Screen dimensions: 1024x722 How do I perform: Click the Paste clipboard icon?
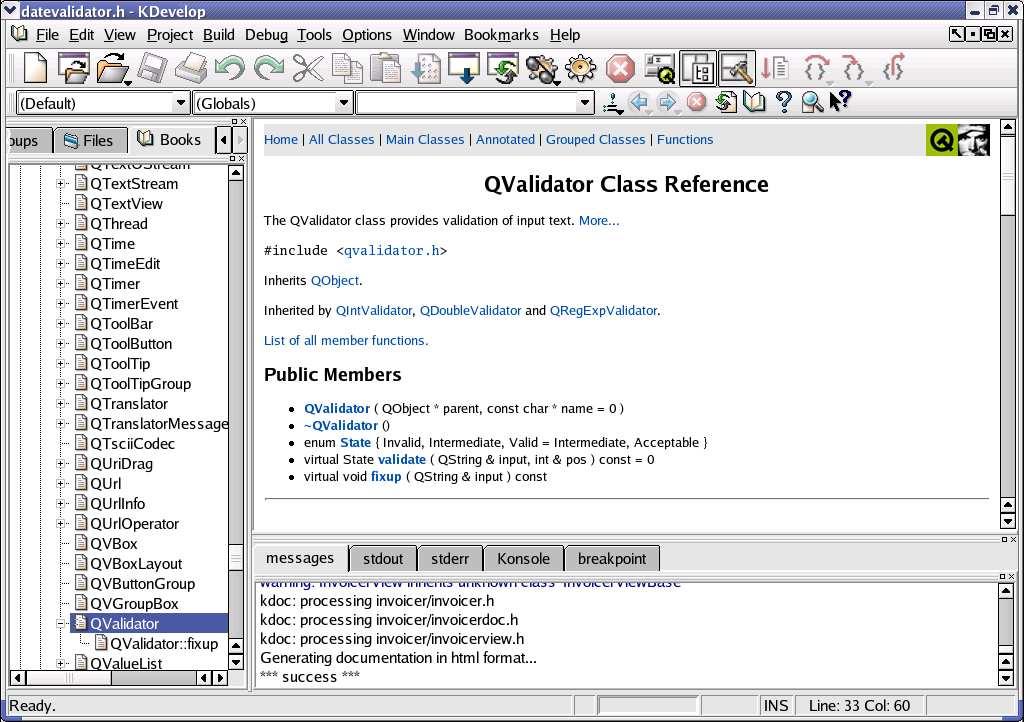tap(386, 68)
